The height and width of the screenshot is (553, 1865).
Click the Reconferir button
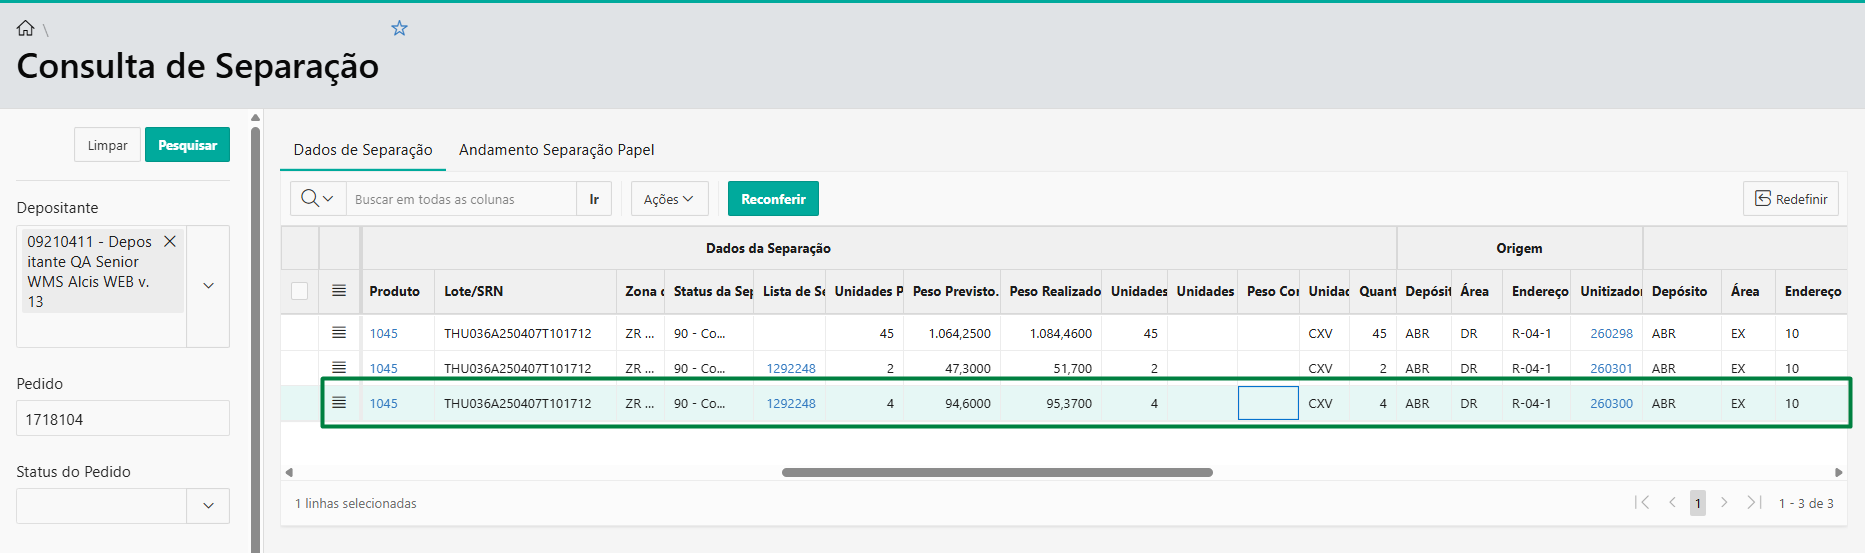773,199
